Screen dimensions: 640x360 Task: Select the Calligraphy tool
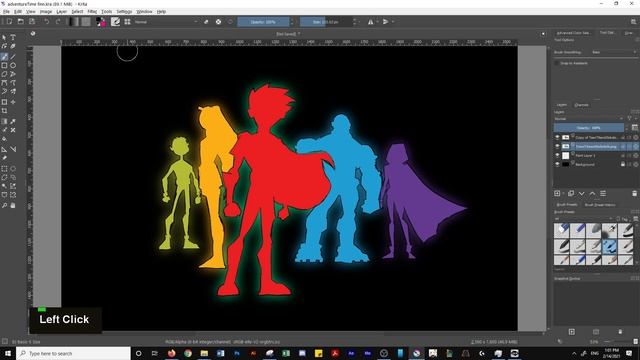(x=13, y=46)
